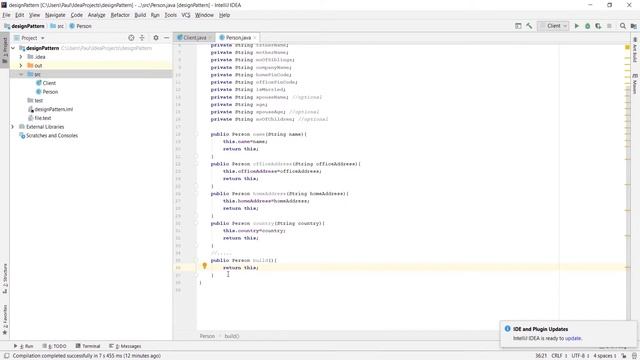Screen dimensions: 640x360
Task: Hide the Project tool window
Action: tap(167, 38)
